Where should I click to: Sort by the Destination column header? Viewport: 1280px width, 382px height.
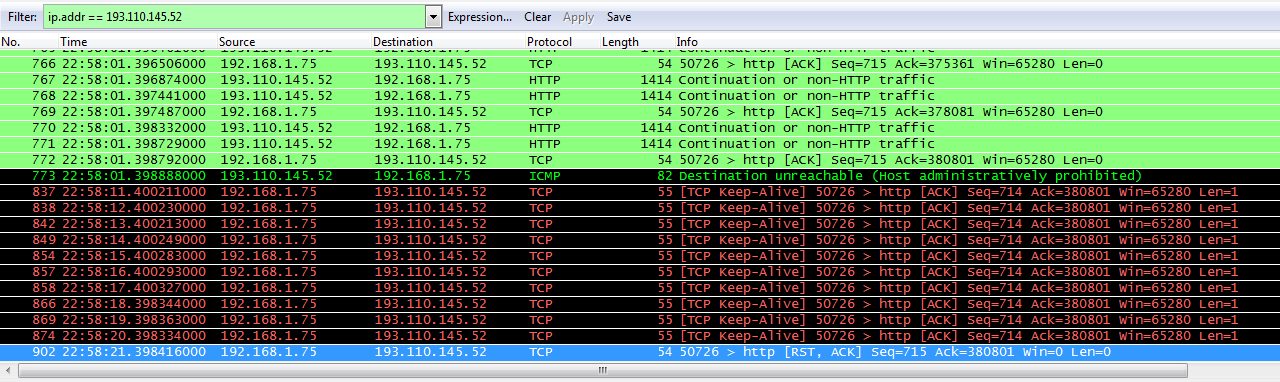(x=403, y=42)
